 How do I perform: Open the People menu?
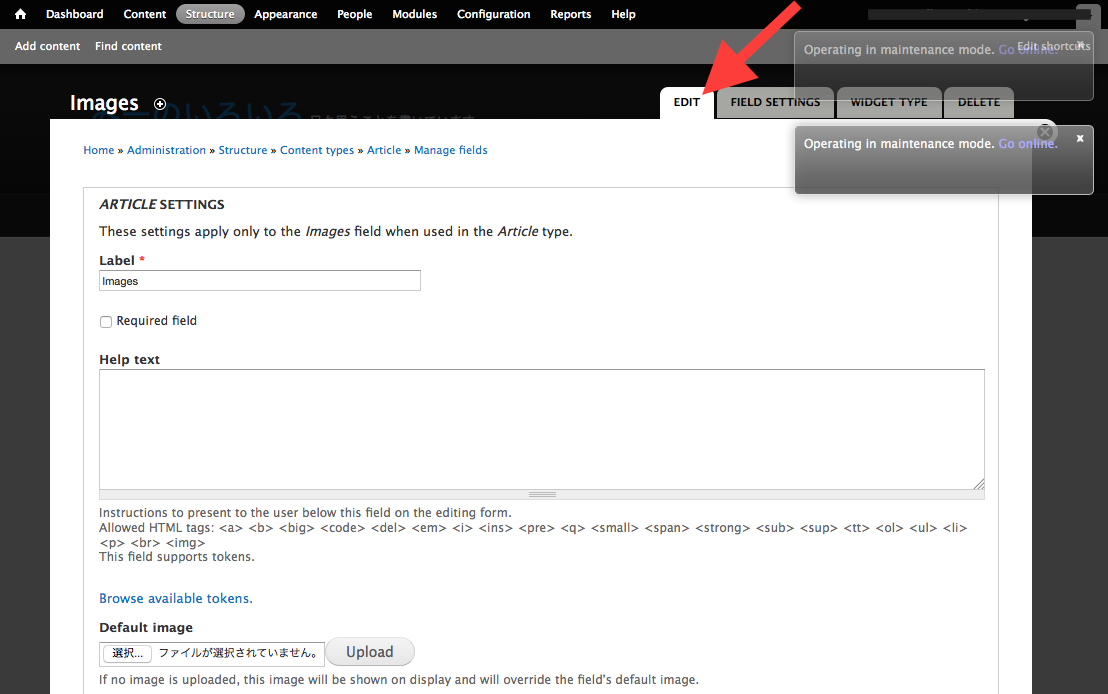(x=355, y=14)
